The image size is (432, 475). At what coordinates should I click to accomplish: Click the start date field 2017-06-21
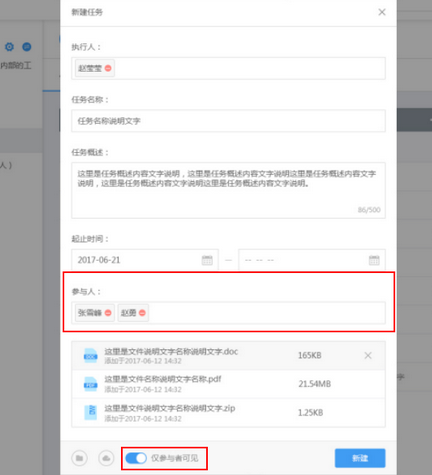click(x=145, y=259)
